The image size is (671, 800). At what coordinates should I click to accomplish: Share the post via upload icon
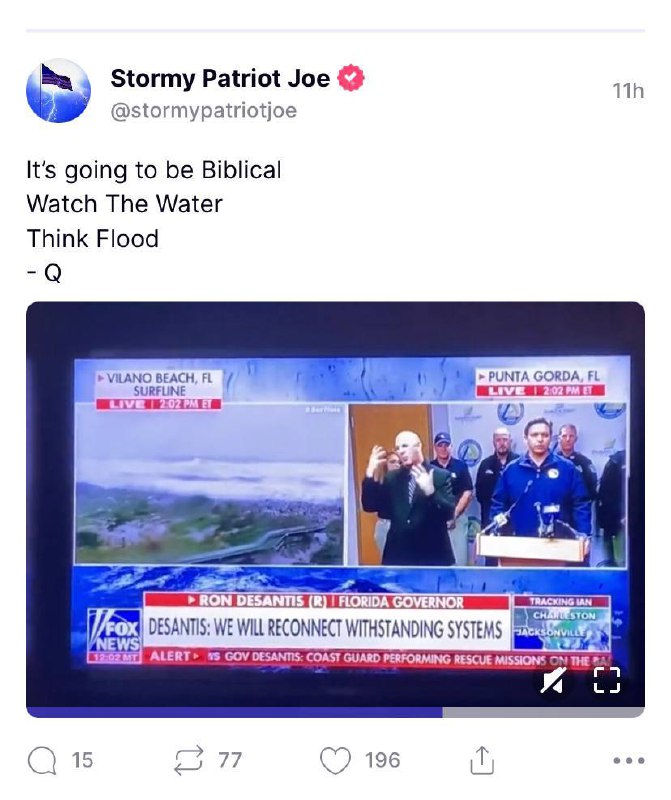(x=482, y=760)
